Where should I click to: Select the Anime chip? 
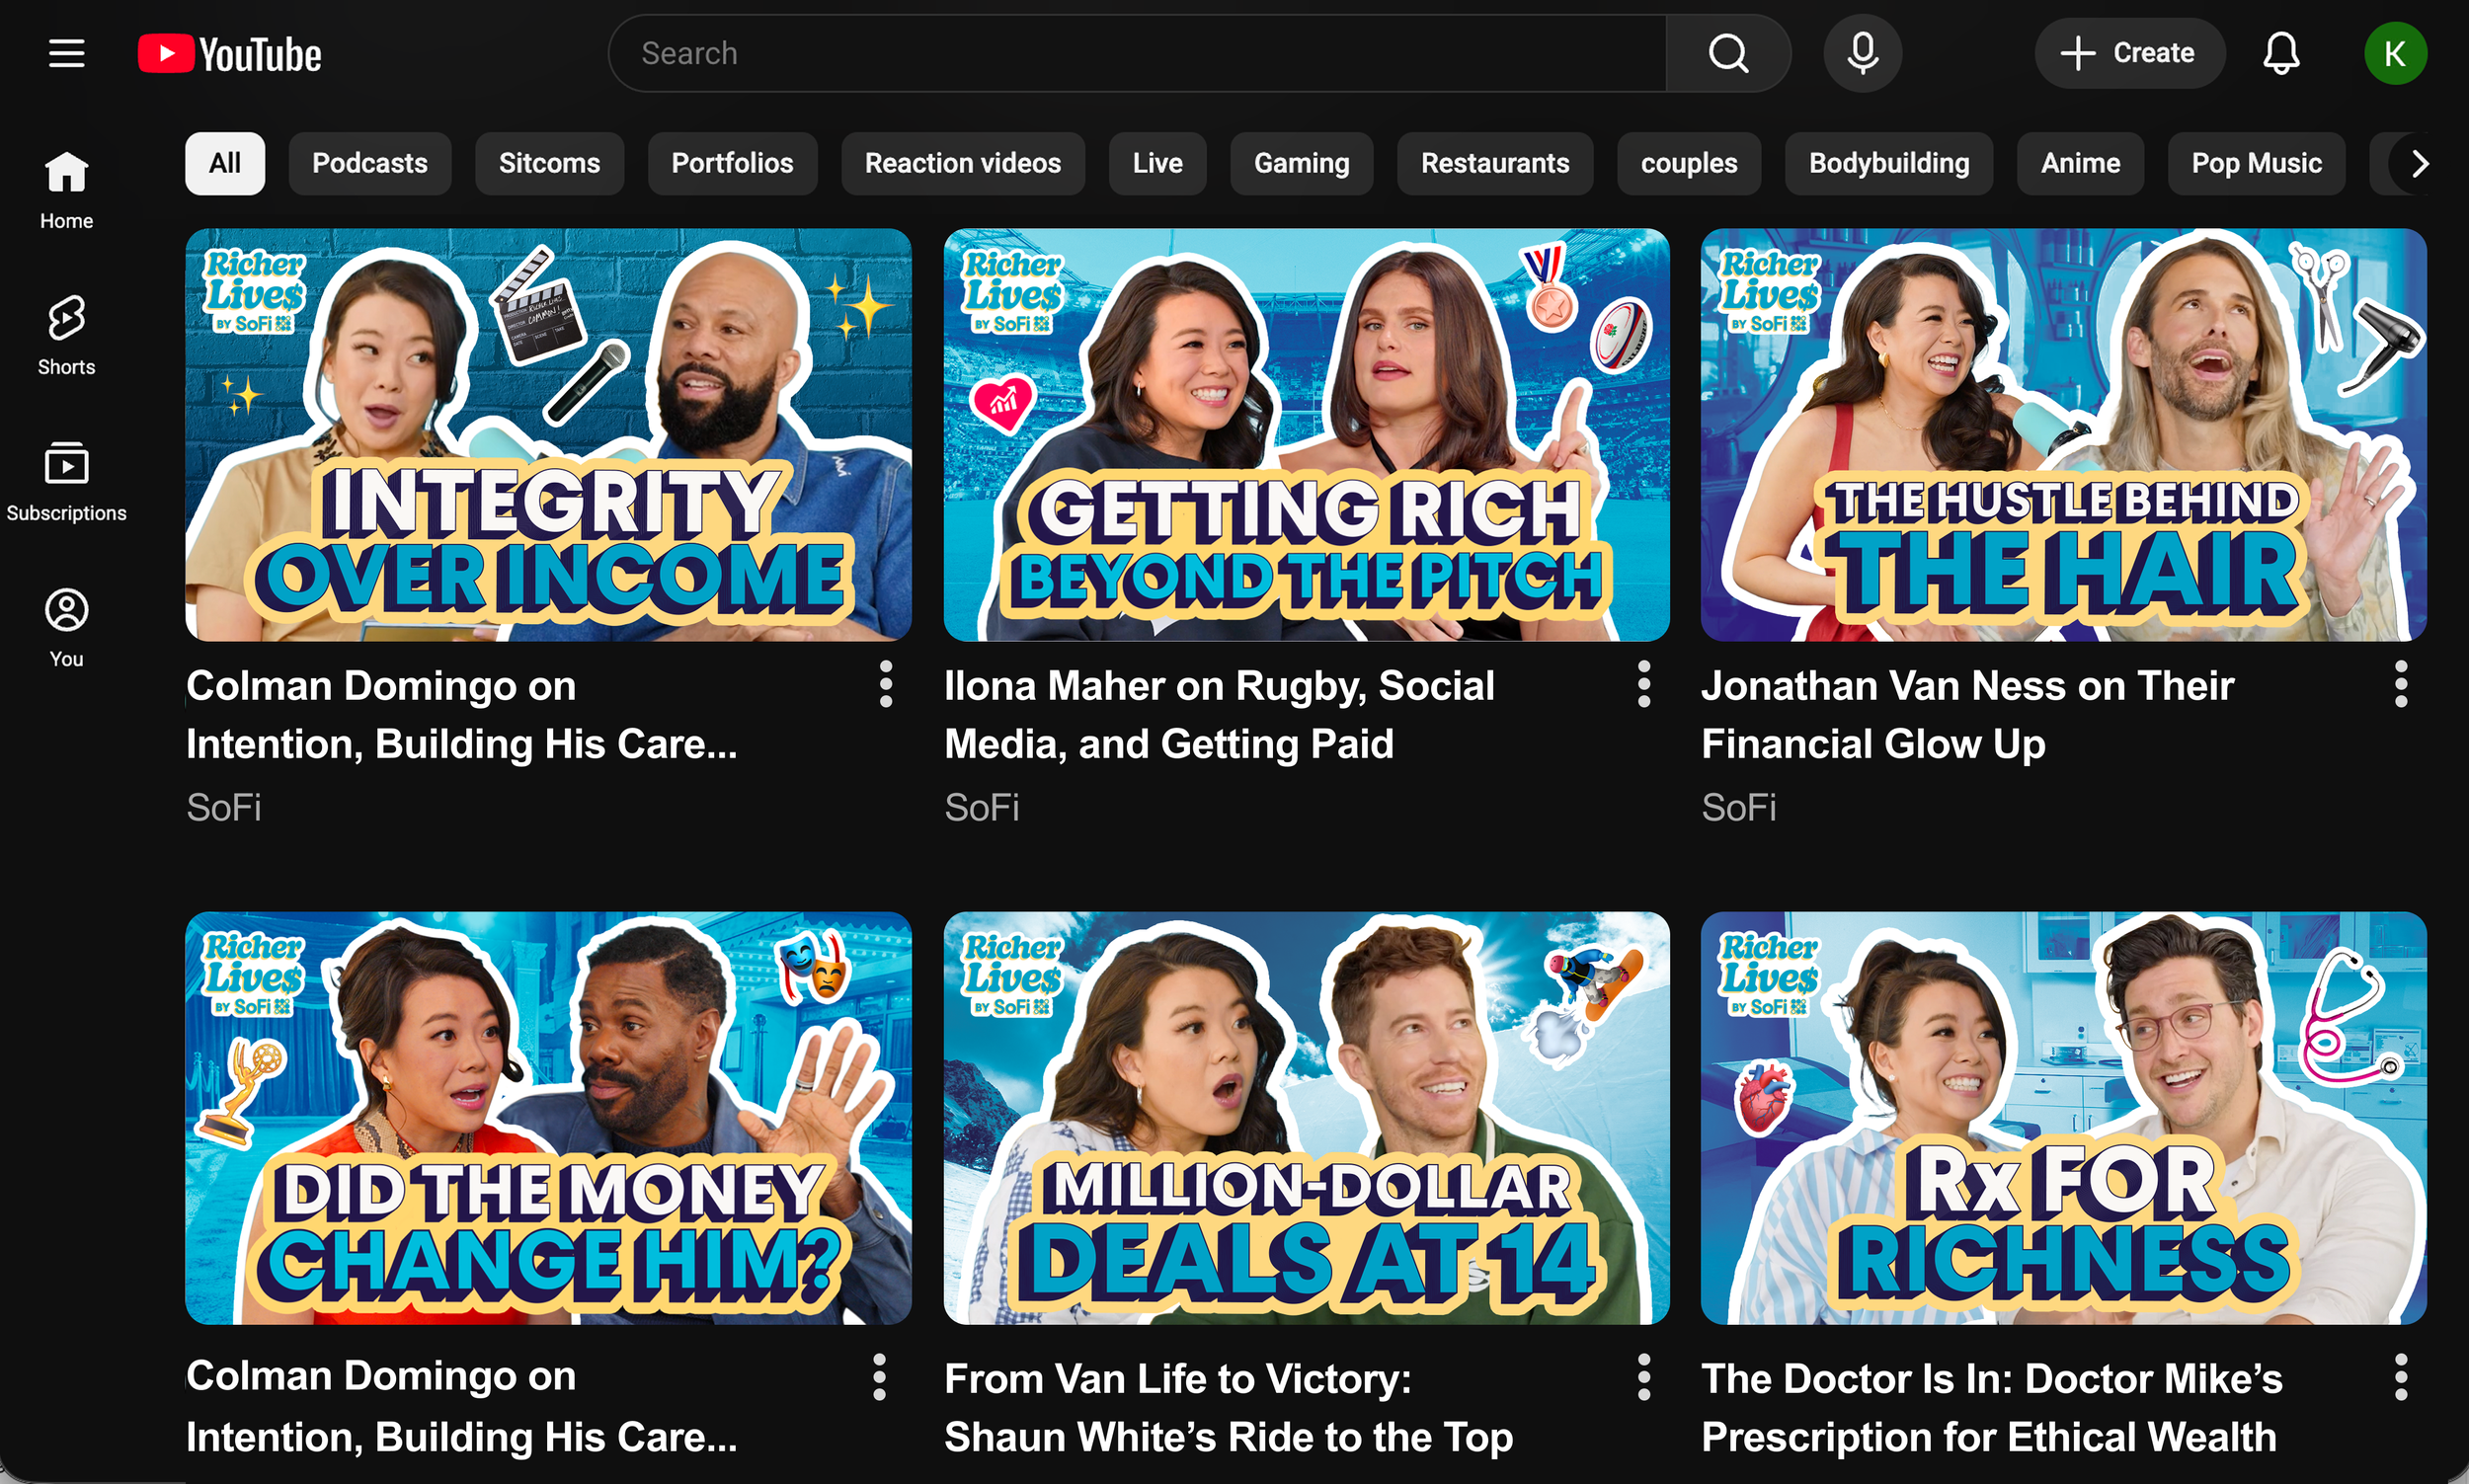point(2081,163)
